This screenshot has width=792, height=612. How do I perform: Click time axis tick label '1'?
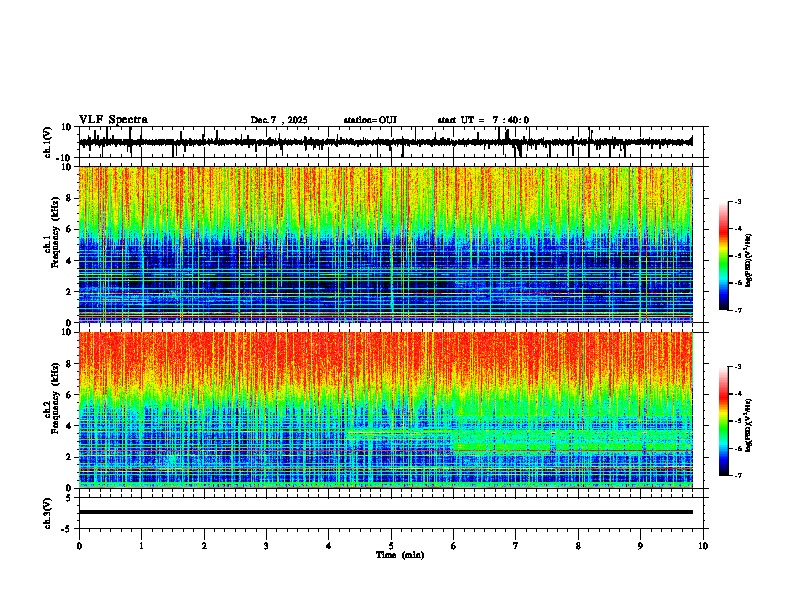point(141,546)
